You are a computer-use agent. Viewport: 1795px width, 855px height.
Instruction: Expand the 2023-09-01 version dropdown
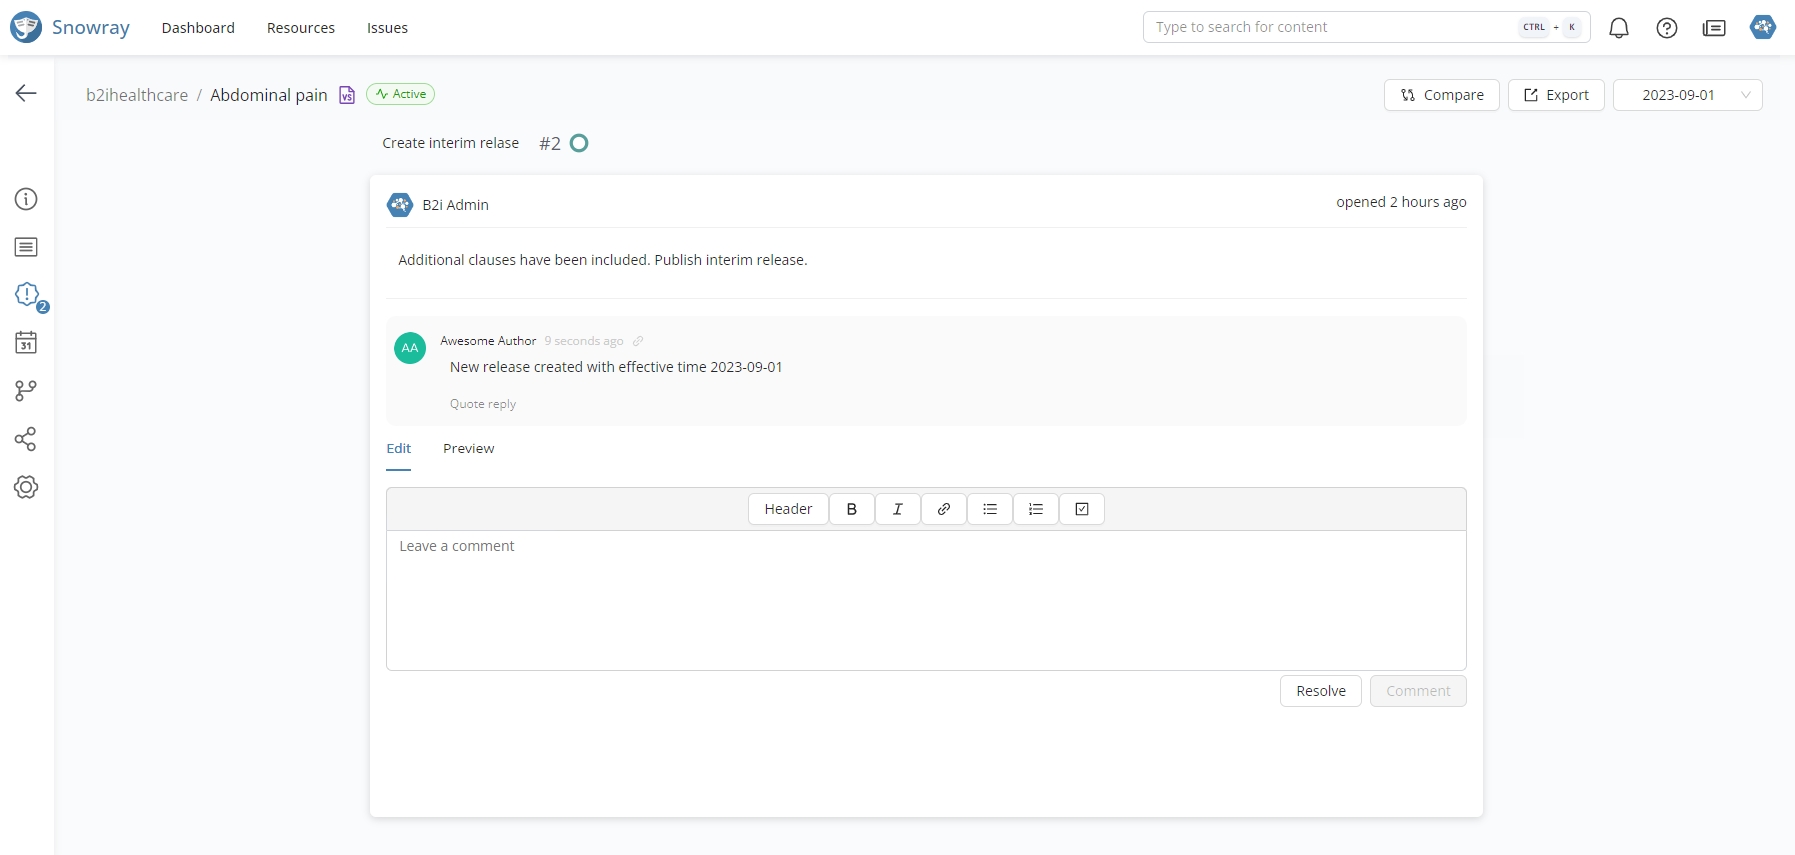pyautogui.click(x=1687, y=95)
